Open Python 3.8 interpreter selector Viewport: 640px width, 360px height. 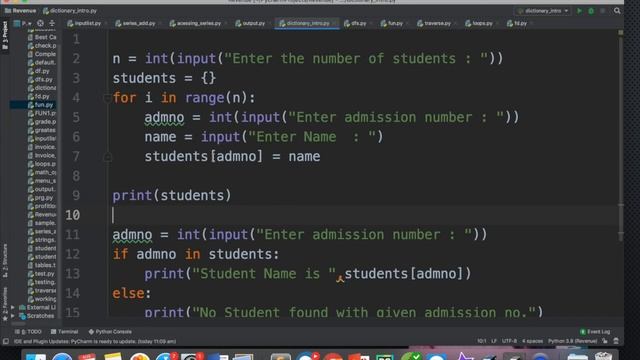pyautogui.click(x=572, y=341)
